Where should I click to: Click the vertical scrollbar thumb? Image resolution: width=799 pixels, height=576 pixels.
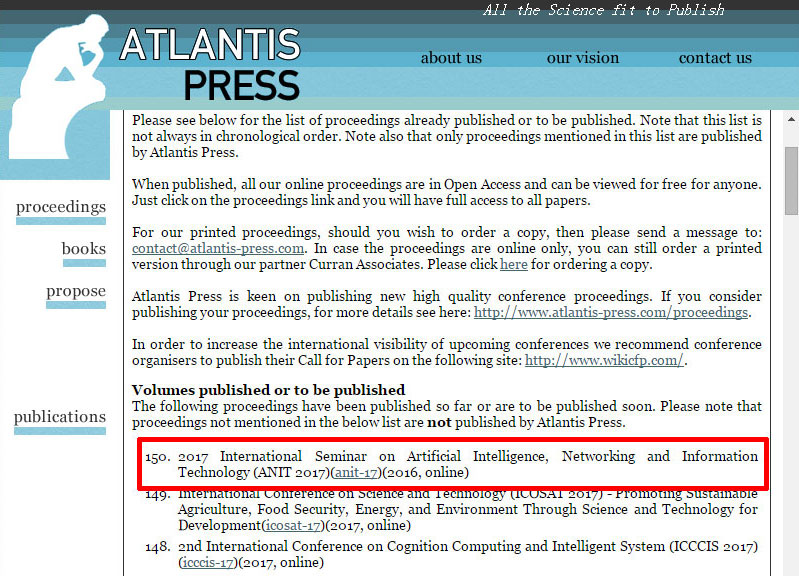coord(791,181)
